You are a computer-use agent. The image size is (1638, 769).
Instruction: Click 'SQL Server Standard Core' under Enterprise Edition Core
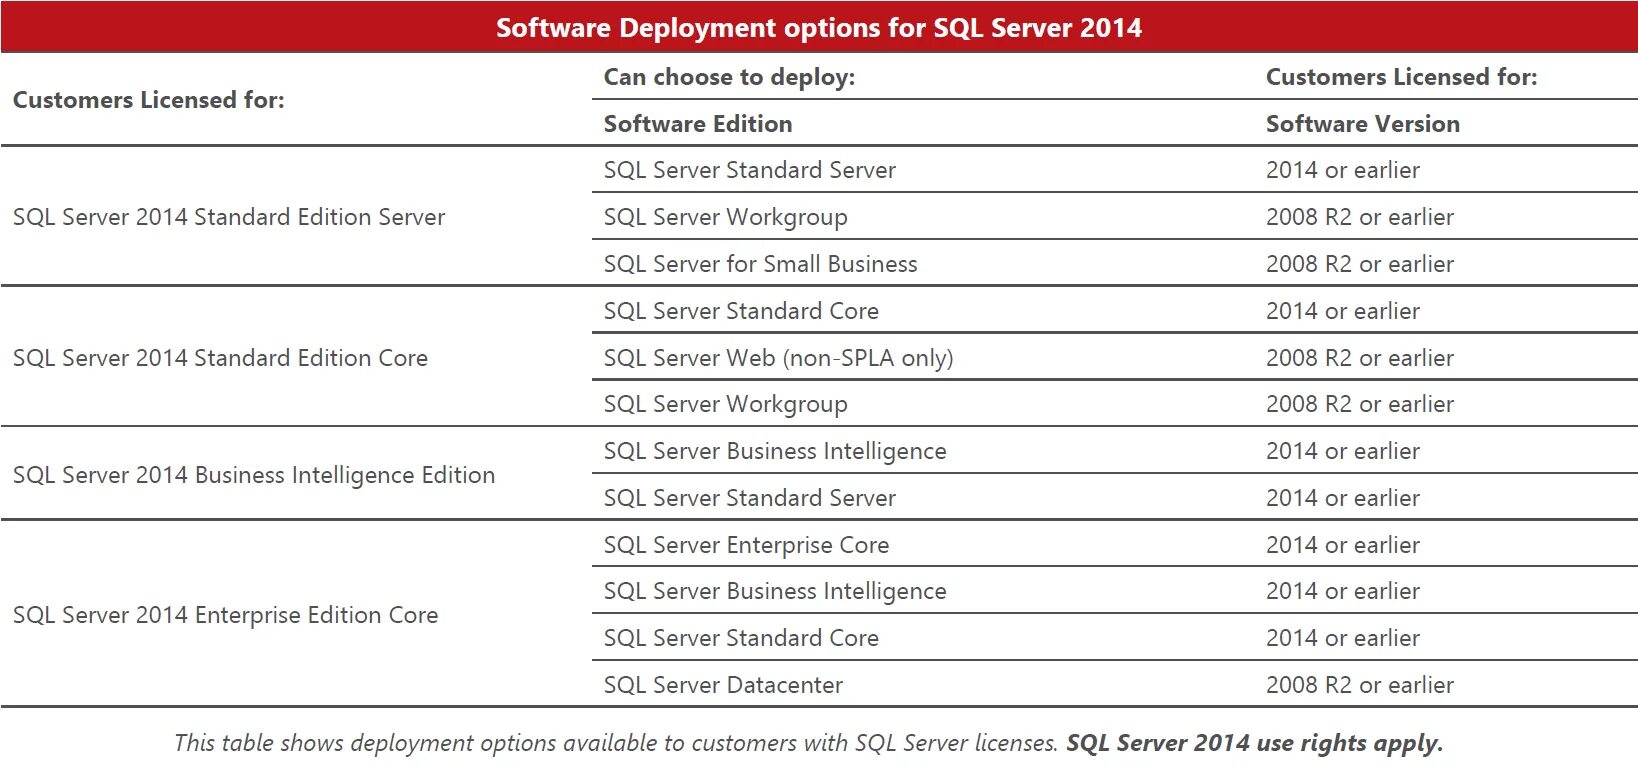pyautogui.click(x=741, y=638)
